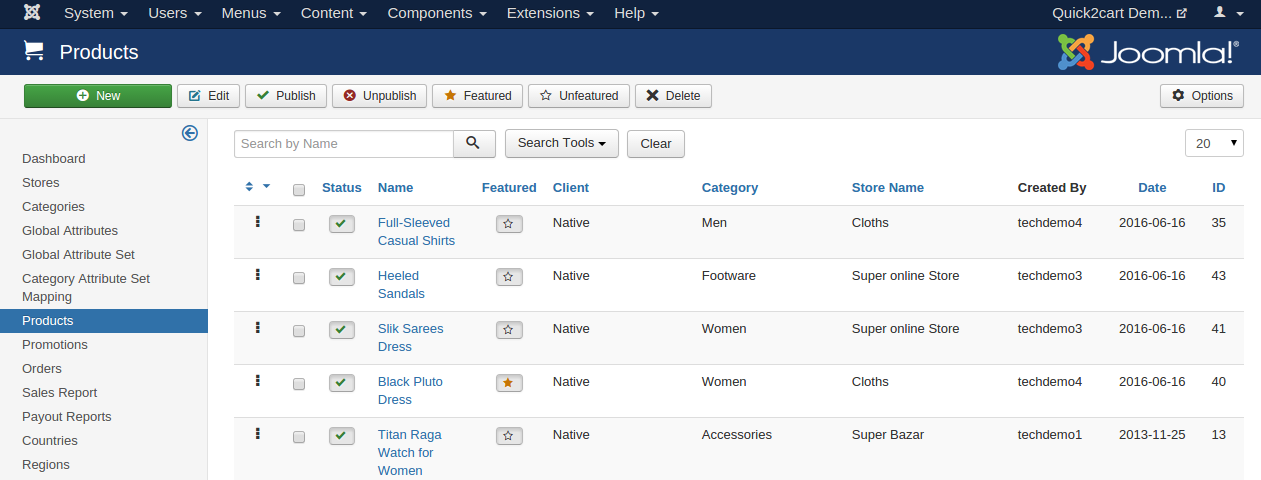This screenshot has width=1261, height=480.
Task: Open the user account menu icon
Action: click(x=1226, y=13)
